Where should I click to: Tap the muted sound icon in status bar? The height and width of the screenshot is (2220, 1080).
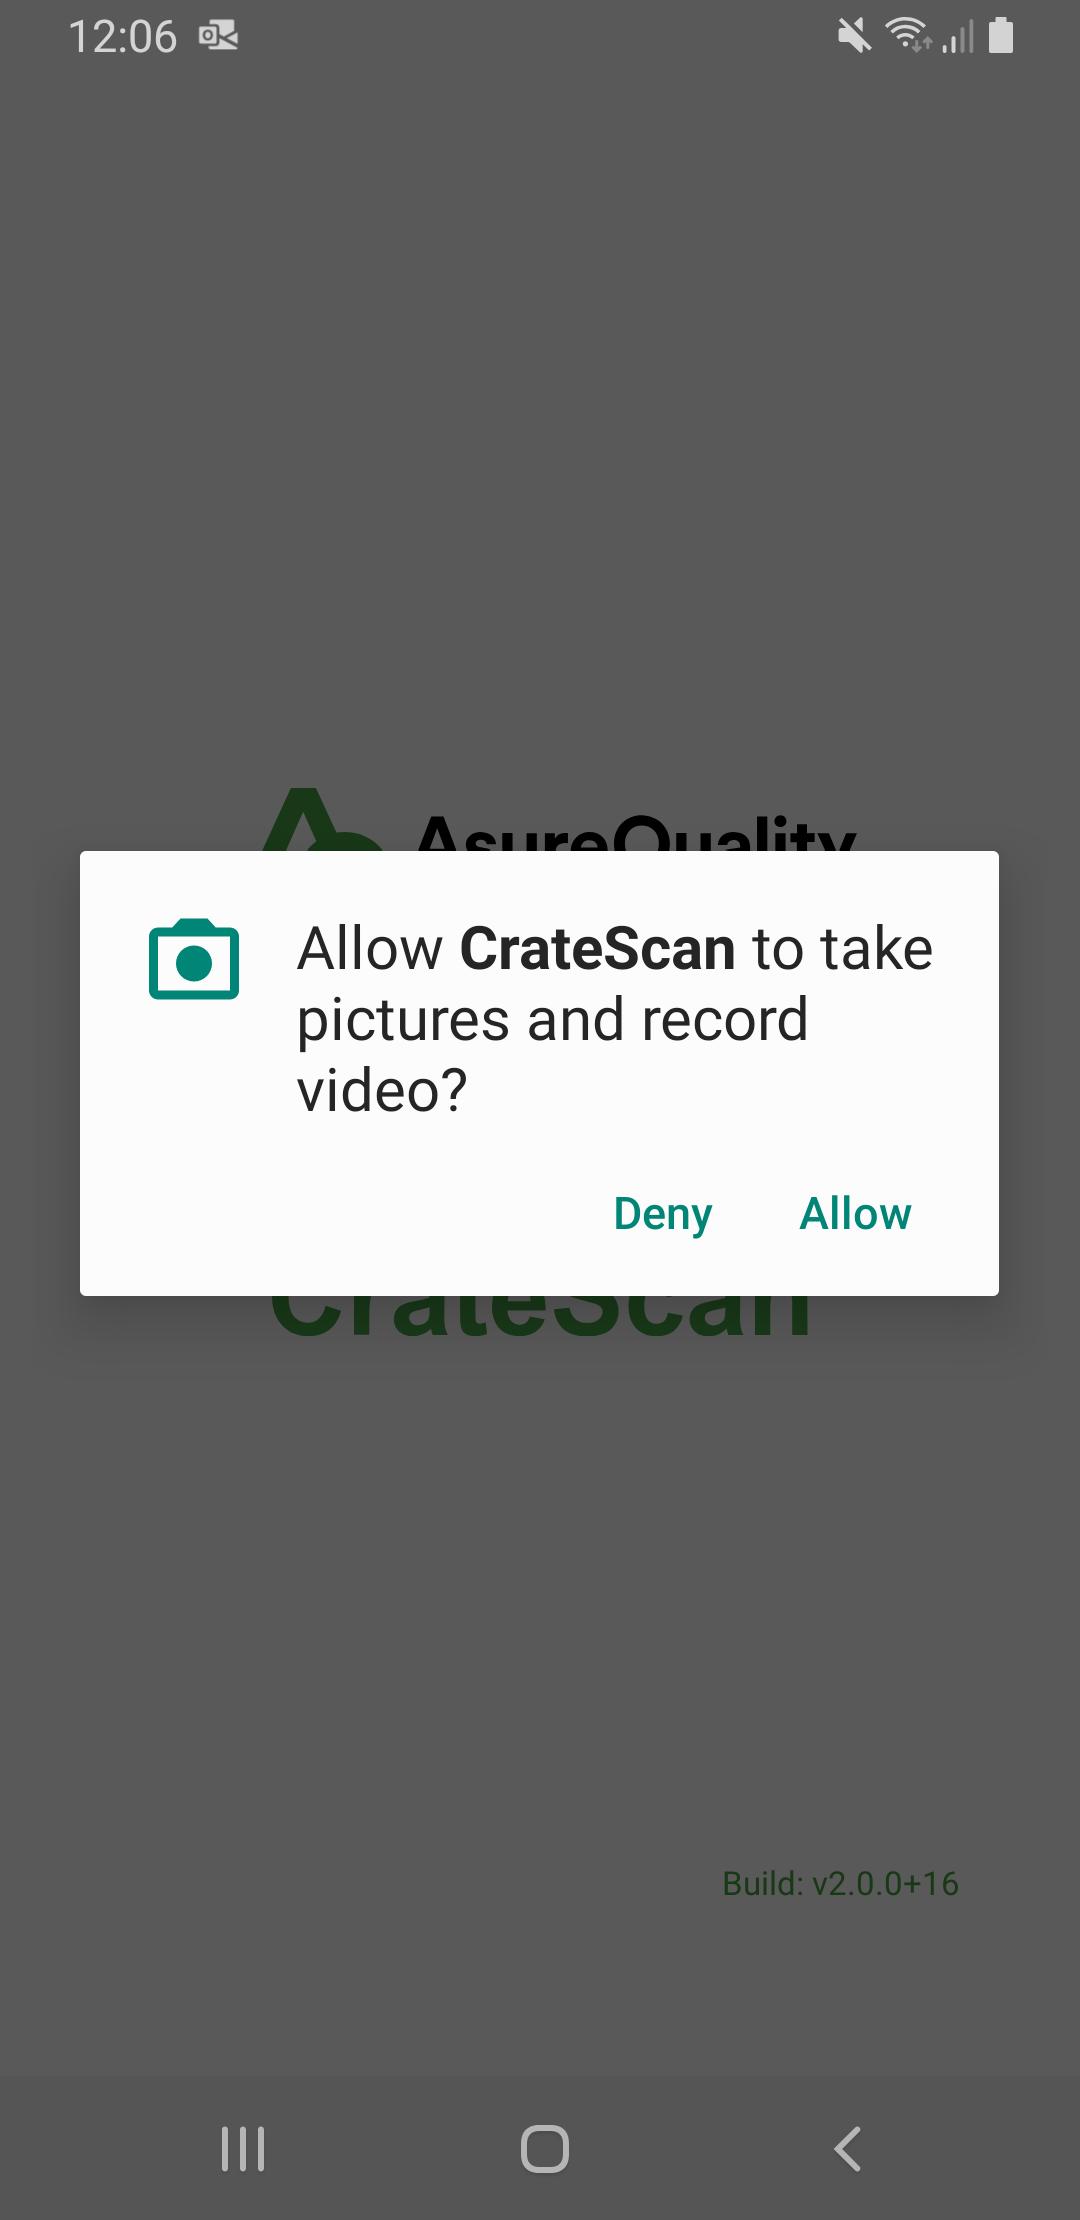tap(854, 37)
